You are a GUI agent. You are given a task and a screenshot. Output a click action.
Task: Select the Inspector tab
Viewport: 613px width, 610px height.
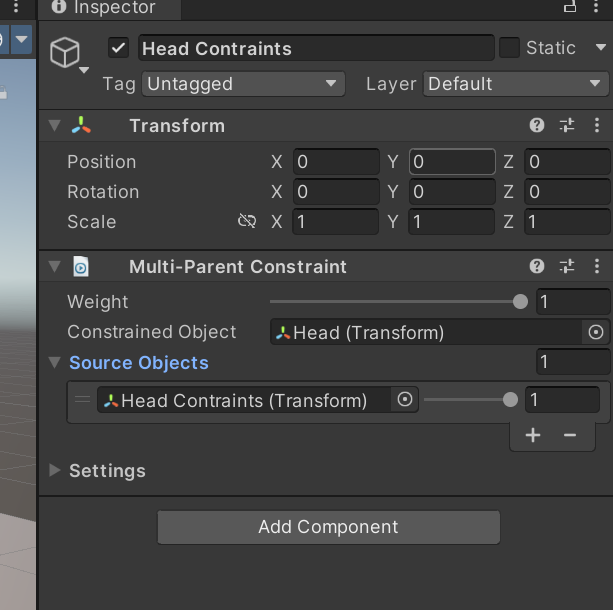[109, 8]
